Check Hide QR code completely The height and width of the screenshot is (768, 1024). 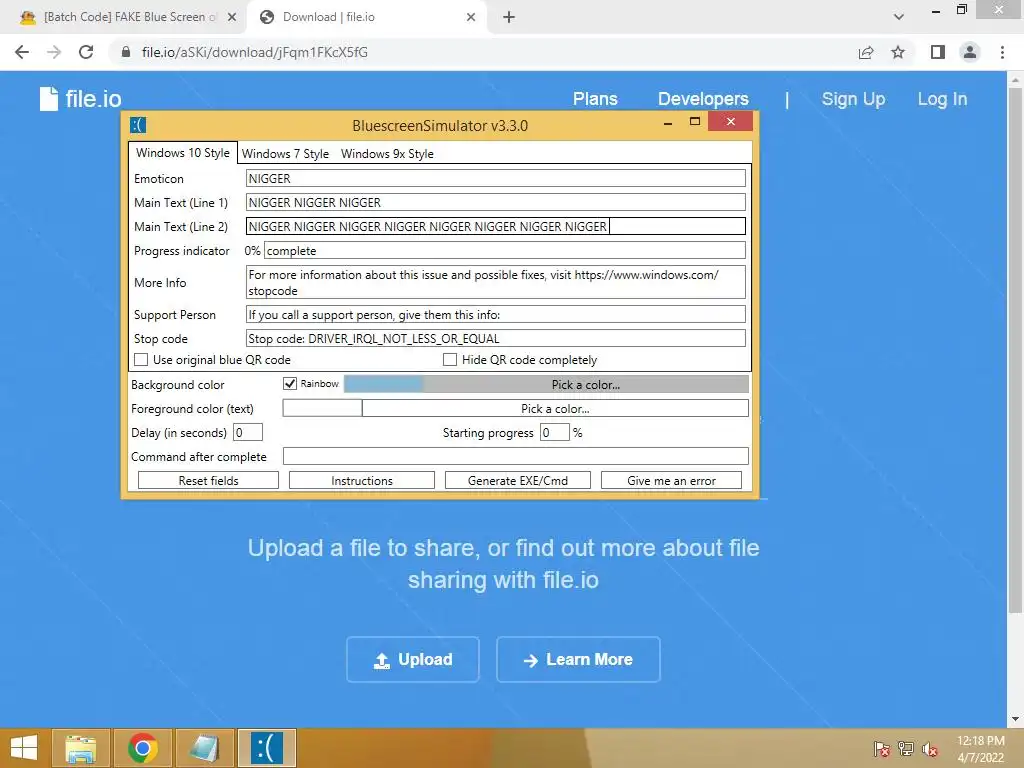click(x=450, y=360)
